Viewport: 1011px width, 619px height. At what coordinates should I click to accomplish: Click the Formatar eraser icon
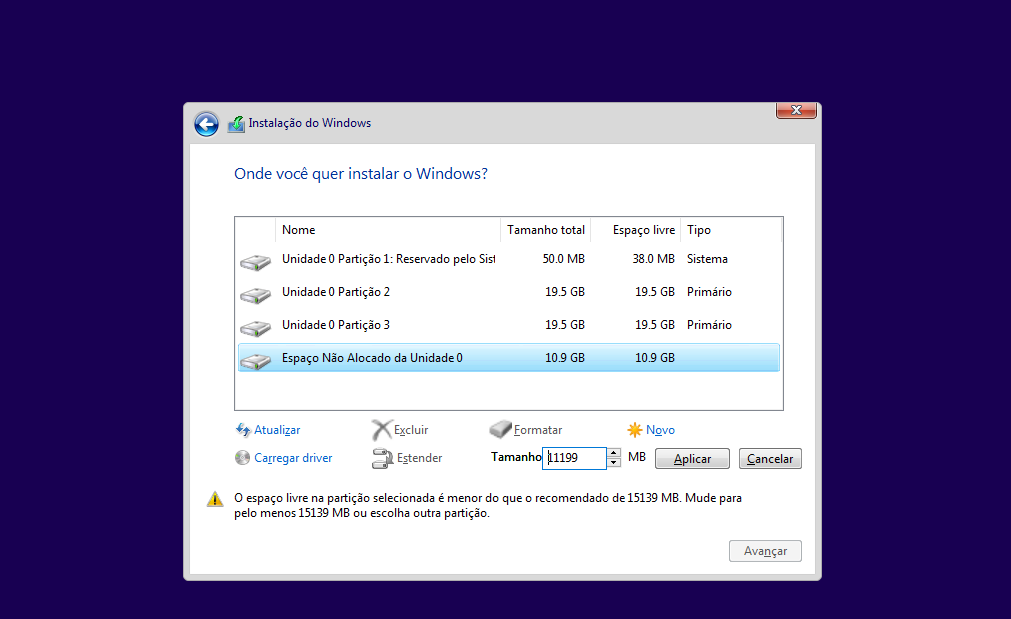[x=500, y=429]
